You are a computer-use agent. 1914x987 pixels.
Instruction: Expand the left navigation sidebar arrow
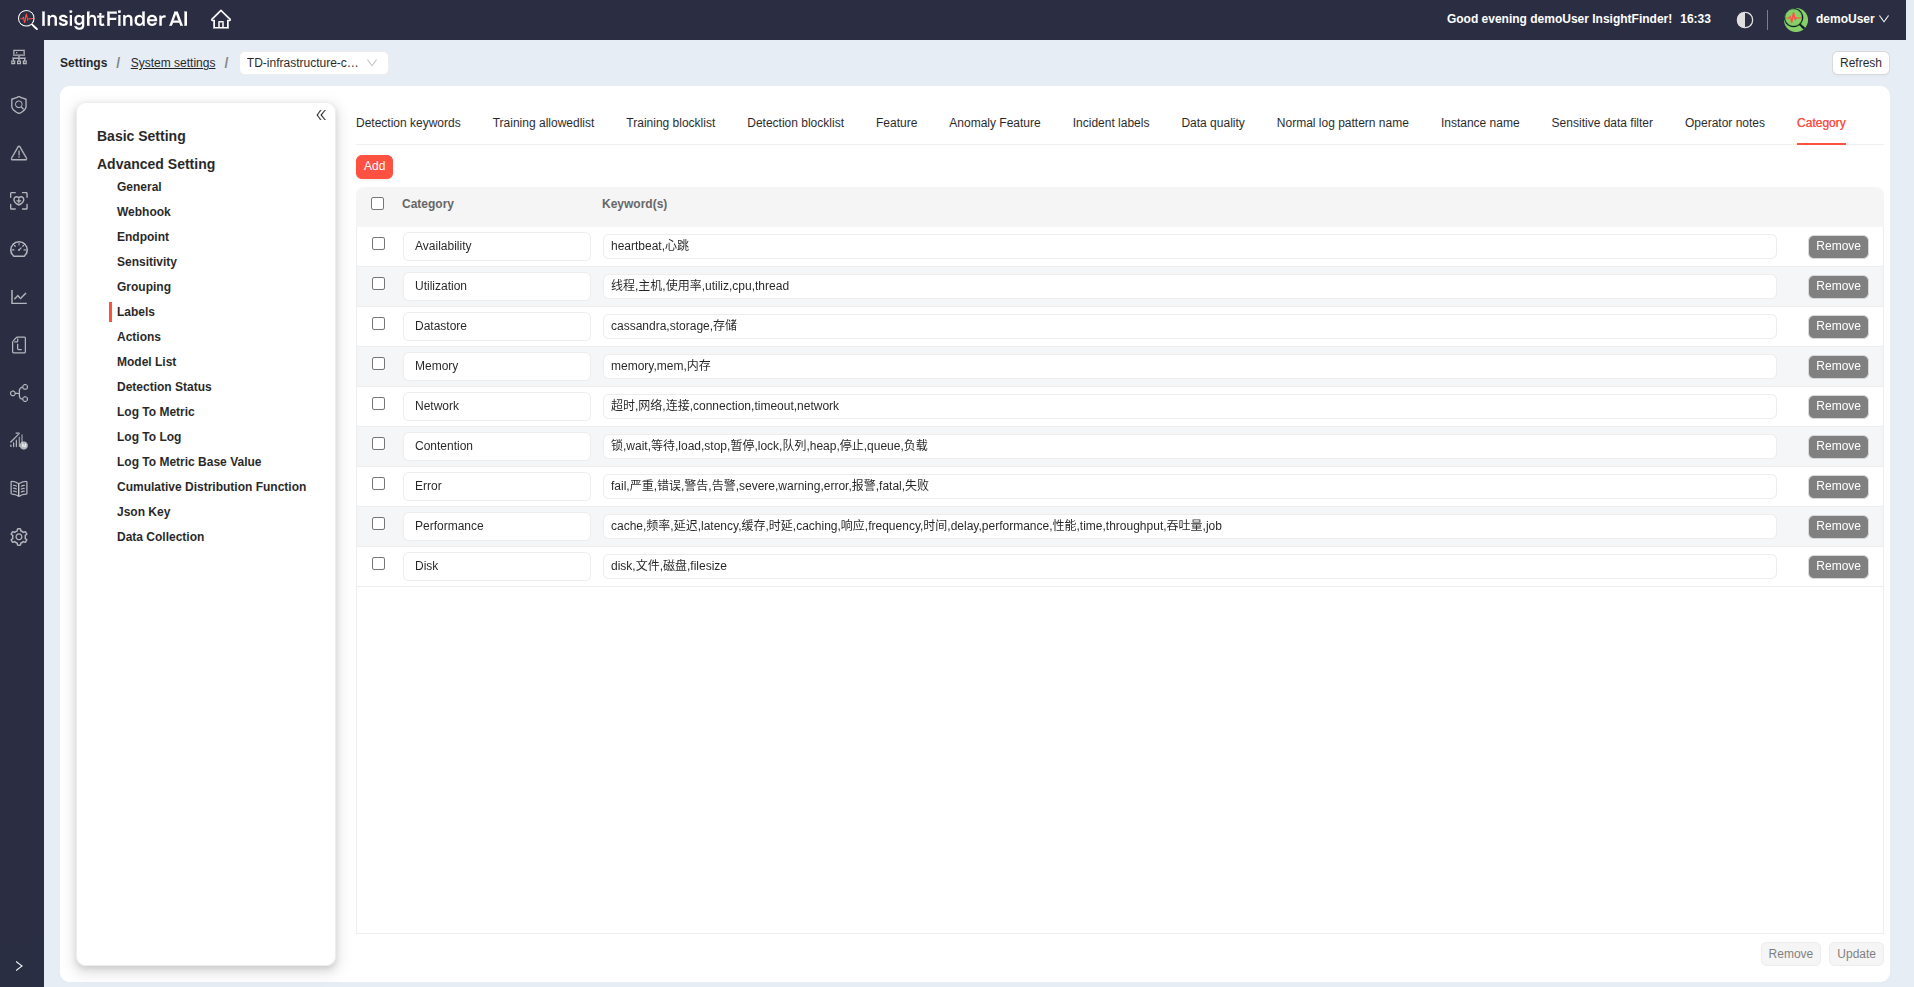coord(19,966)
